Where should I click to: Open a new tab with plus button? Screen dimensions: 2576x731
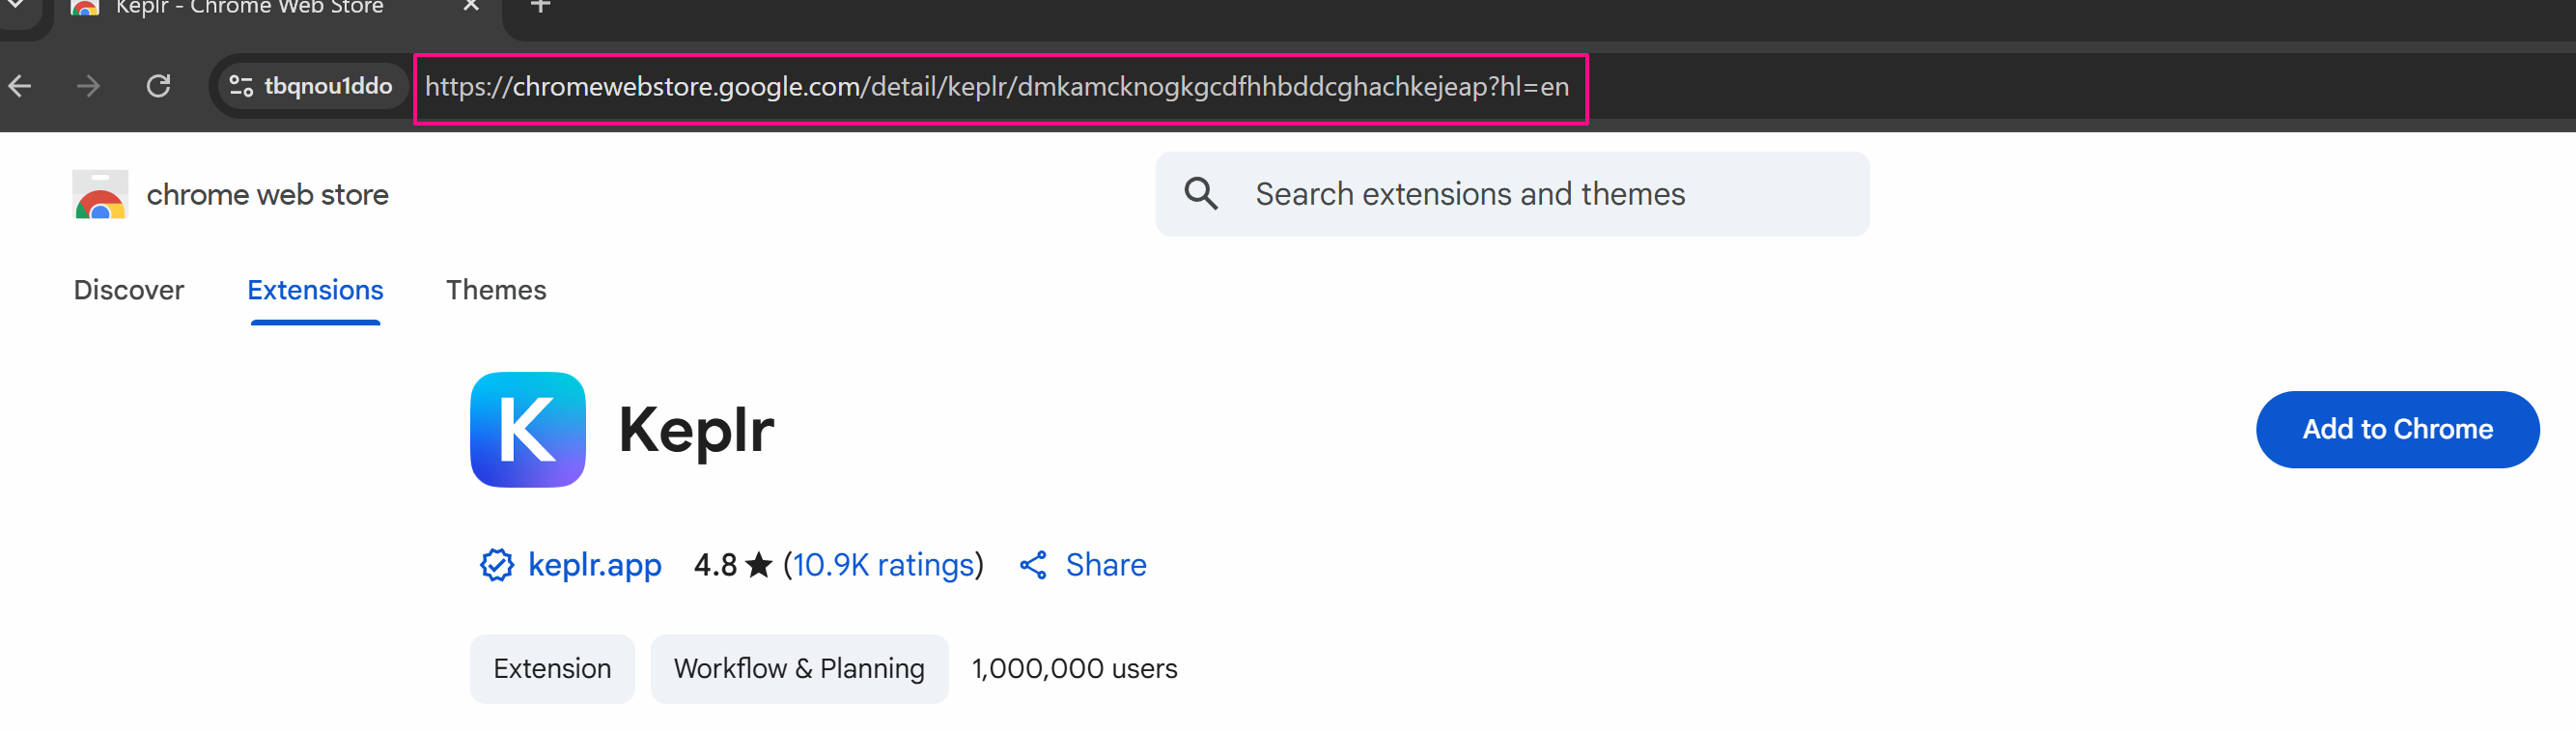pos(540,7)
